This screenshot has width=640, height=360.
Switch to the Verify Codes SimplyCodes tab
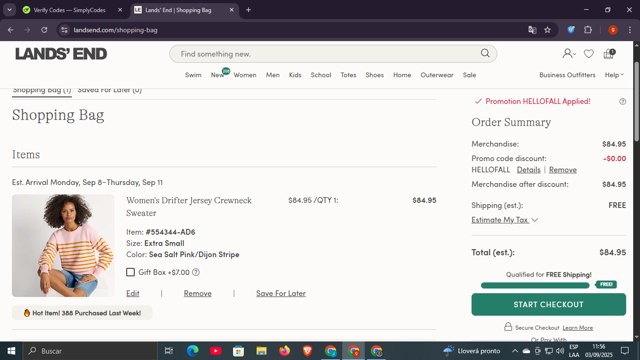[x=69, y=10]
